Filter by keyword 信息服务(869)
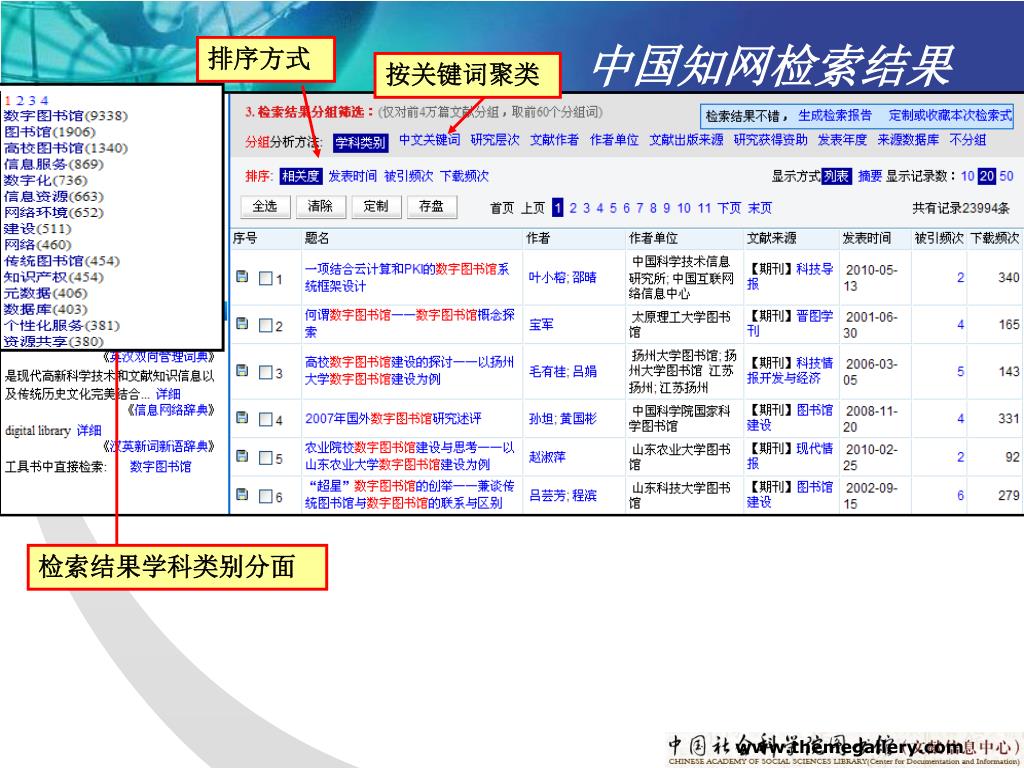The height and width of the screenshot is (768, 1024). tap(54, 164)
